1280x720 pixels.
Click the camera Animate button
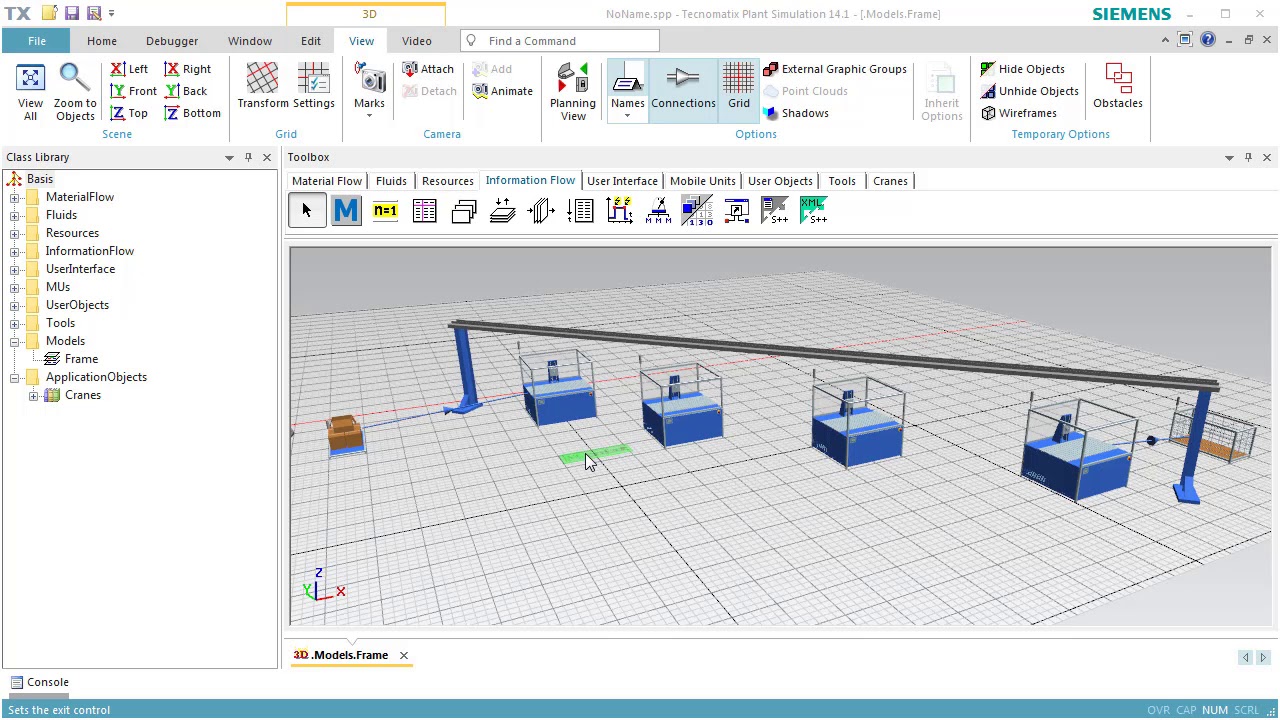[503, 91]
